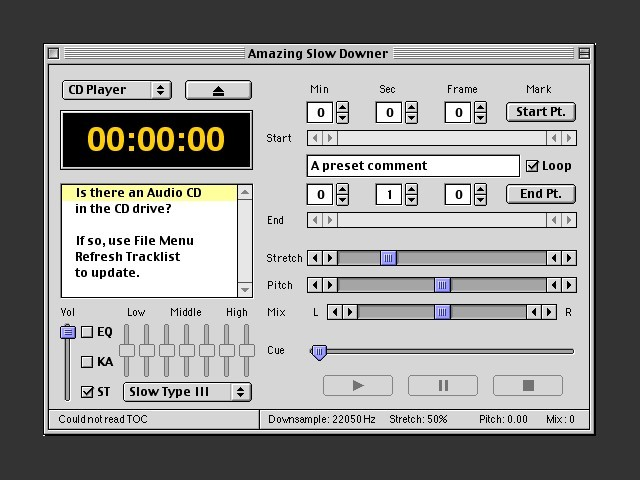Click the start Min value field
The image size is (640, 480).
coord(320,112)
